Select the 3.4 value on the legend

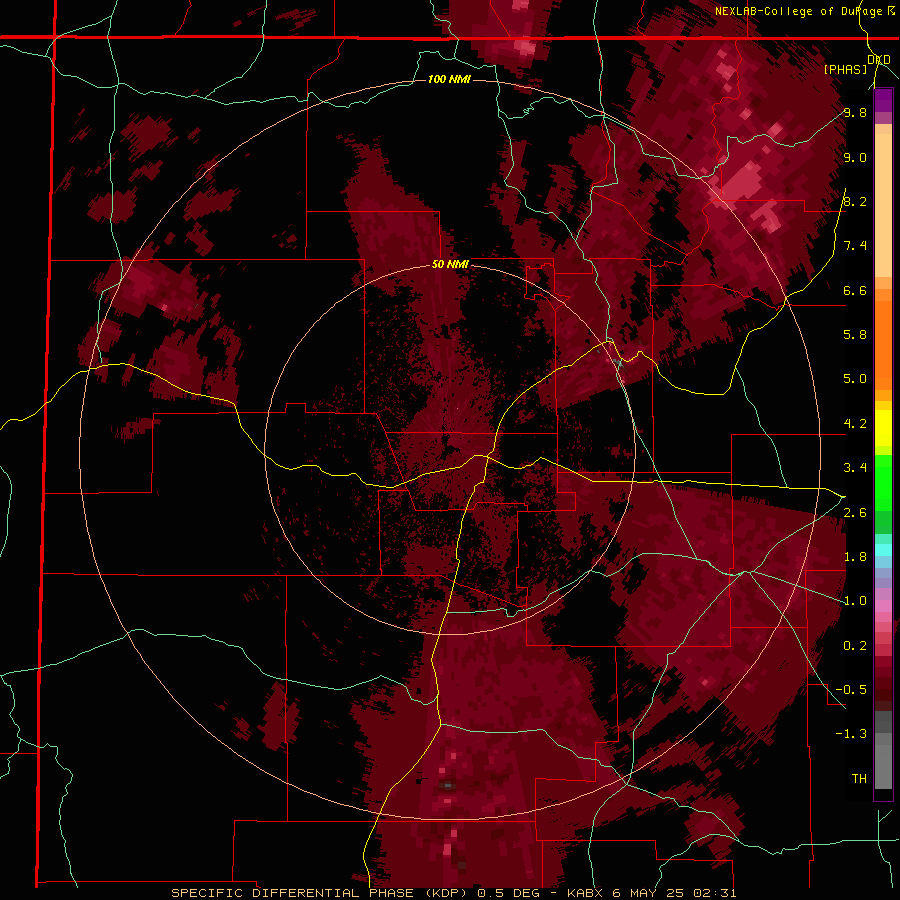click(855, 468)
